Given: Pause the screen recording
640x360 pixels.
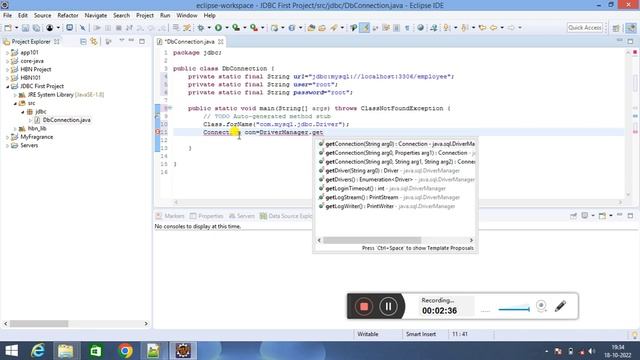Looking at the screenshot, I should [388, 306].
